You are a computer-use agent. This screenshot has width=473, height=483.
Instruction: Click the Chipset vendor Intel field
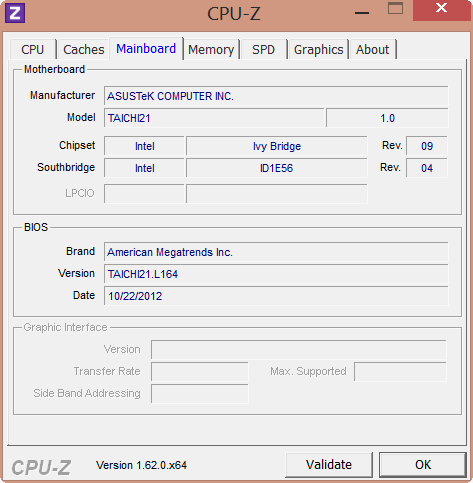(x=144, y=146)
